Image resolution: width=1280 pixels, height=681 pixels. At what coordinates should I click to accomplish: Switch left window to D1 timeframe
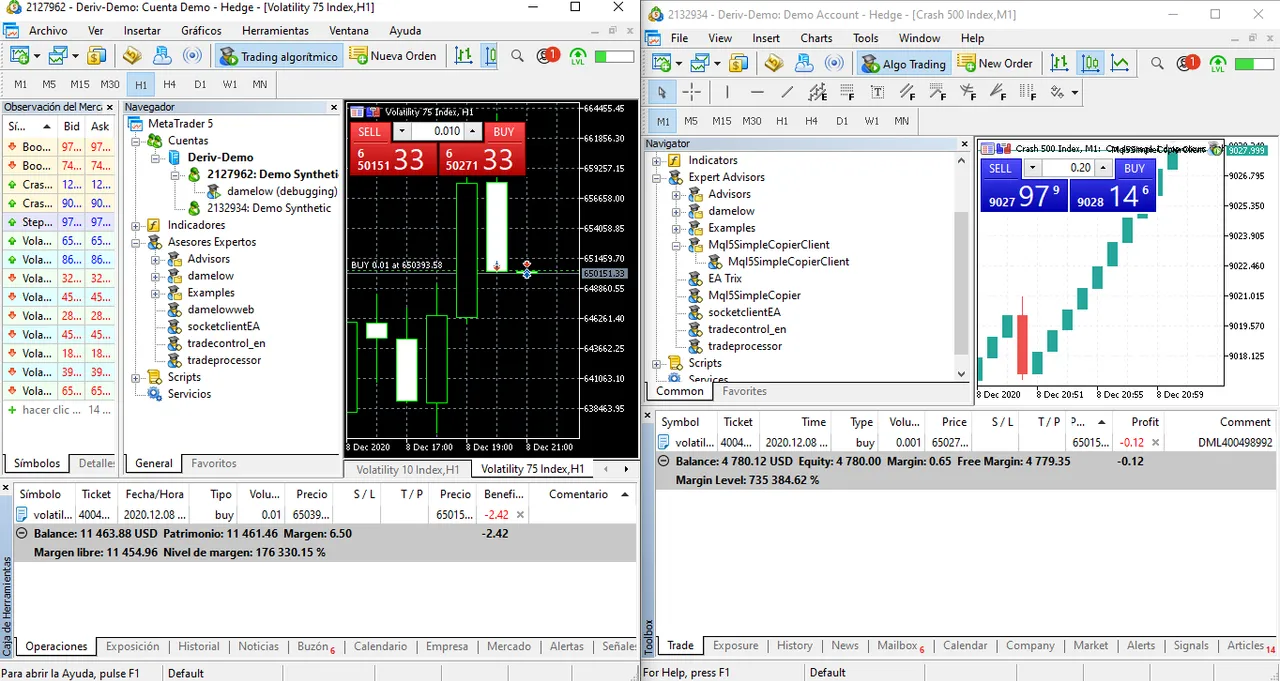pyautogui.click(x=200, y=84)
